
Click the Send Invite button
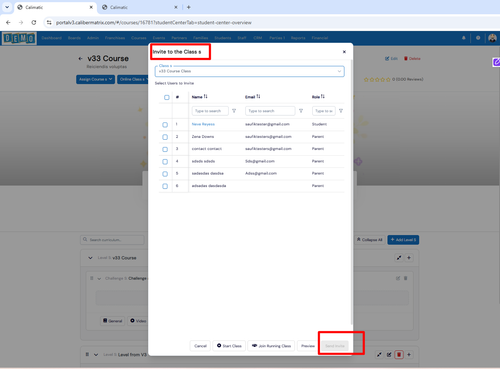335,346
